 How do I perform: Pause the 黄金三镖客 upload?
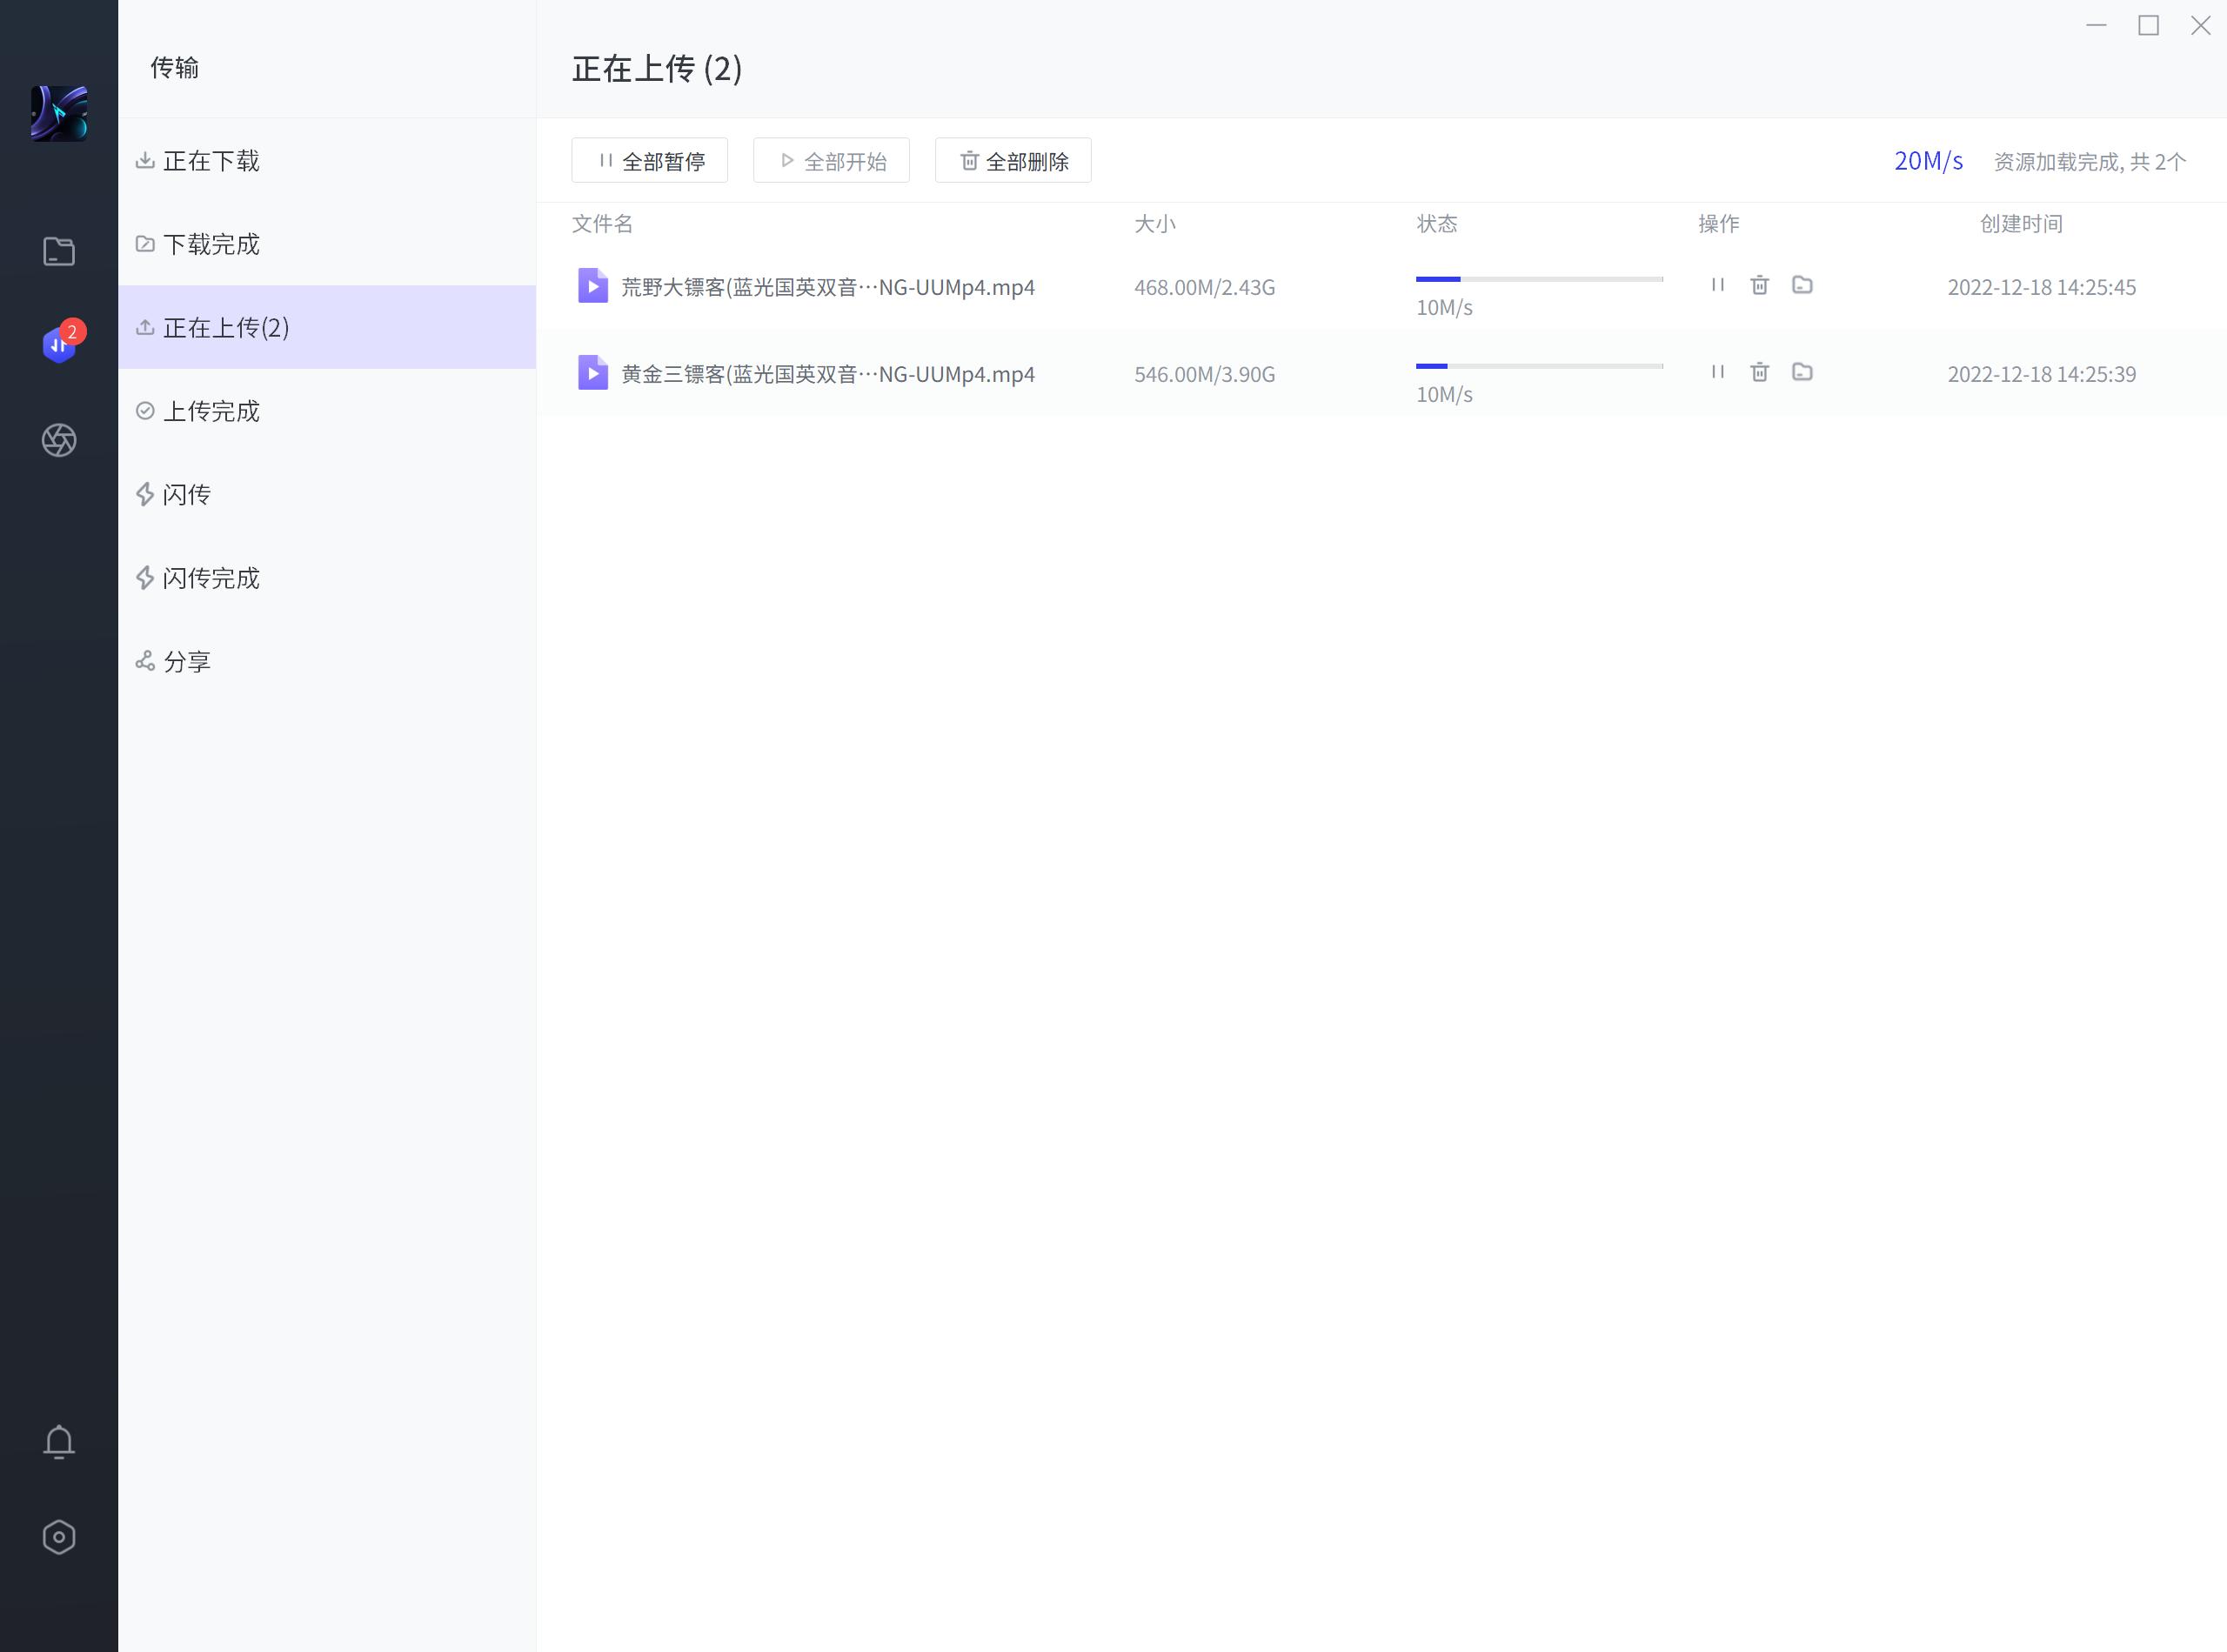point(1717,372)
